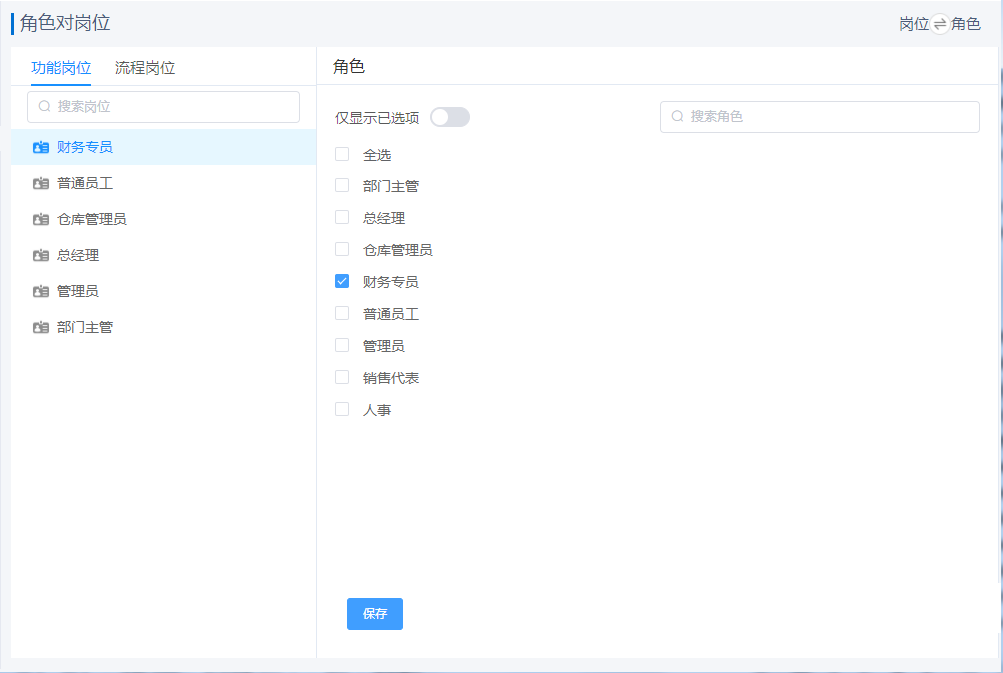1003x673 pixels.
Task: Click the ID card icon beside 财务专员
Action: (x=40, y=147)
